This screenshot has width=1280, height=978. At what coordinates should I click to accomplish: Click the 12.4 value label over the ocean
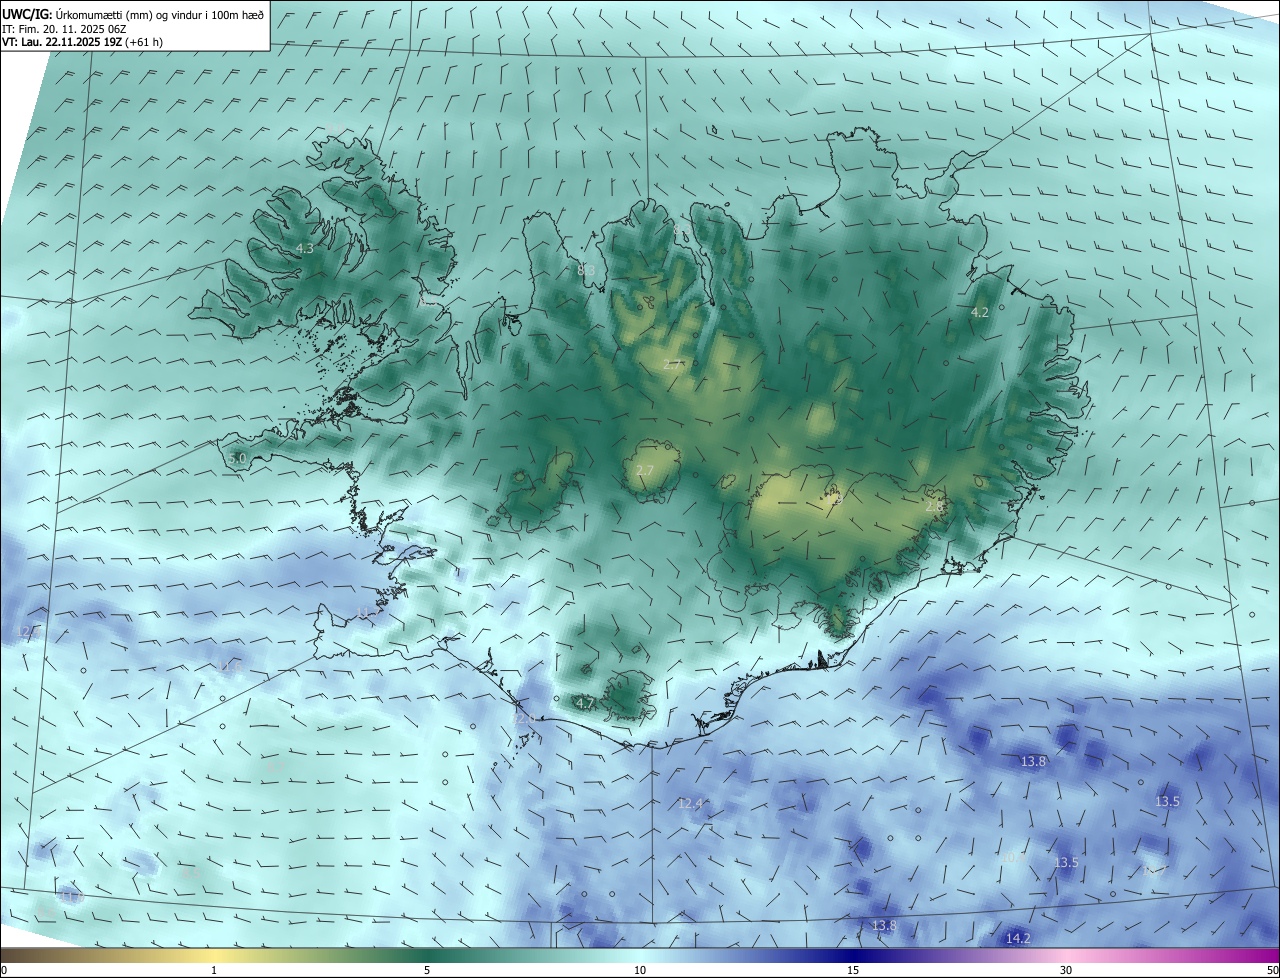[691, 804]
